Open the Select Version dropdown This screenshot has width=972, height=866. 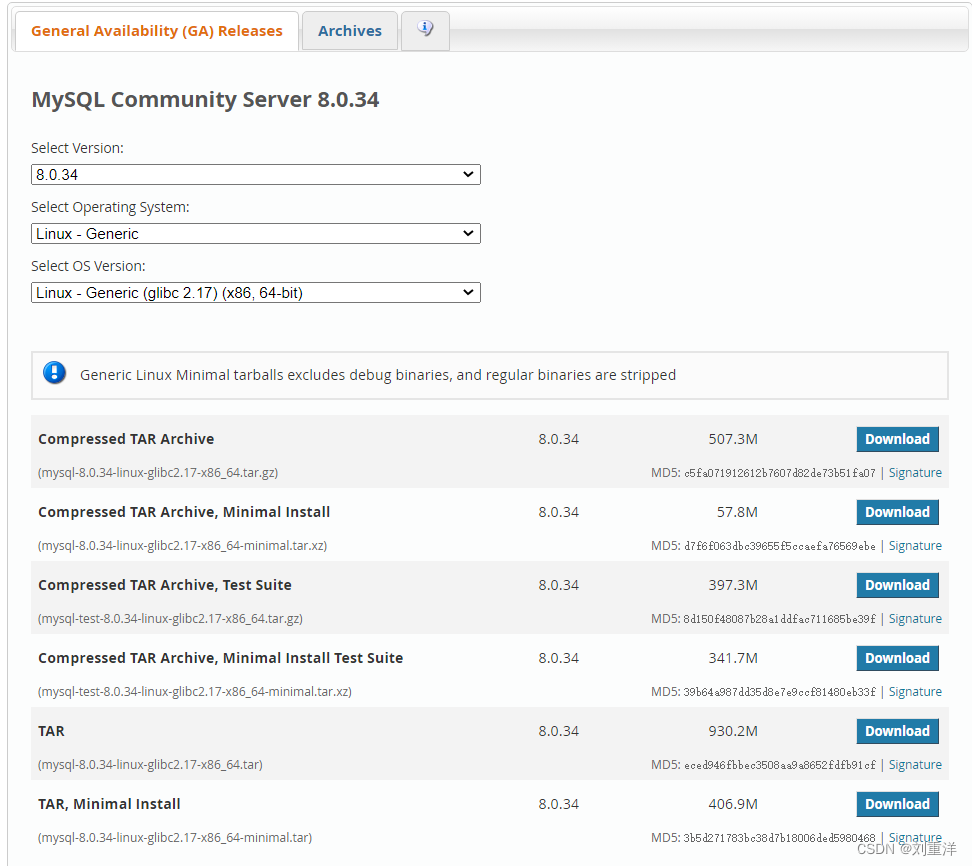[x=255, y=174]
